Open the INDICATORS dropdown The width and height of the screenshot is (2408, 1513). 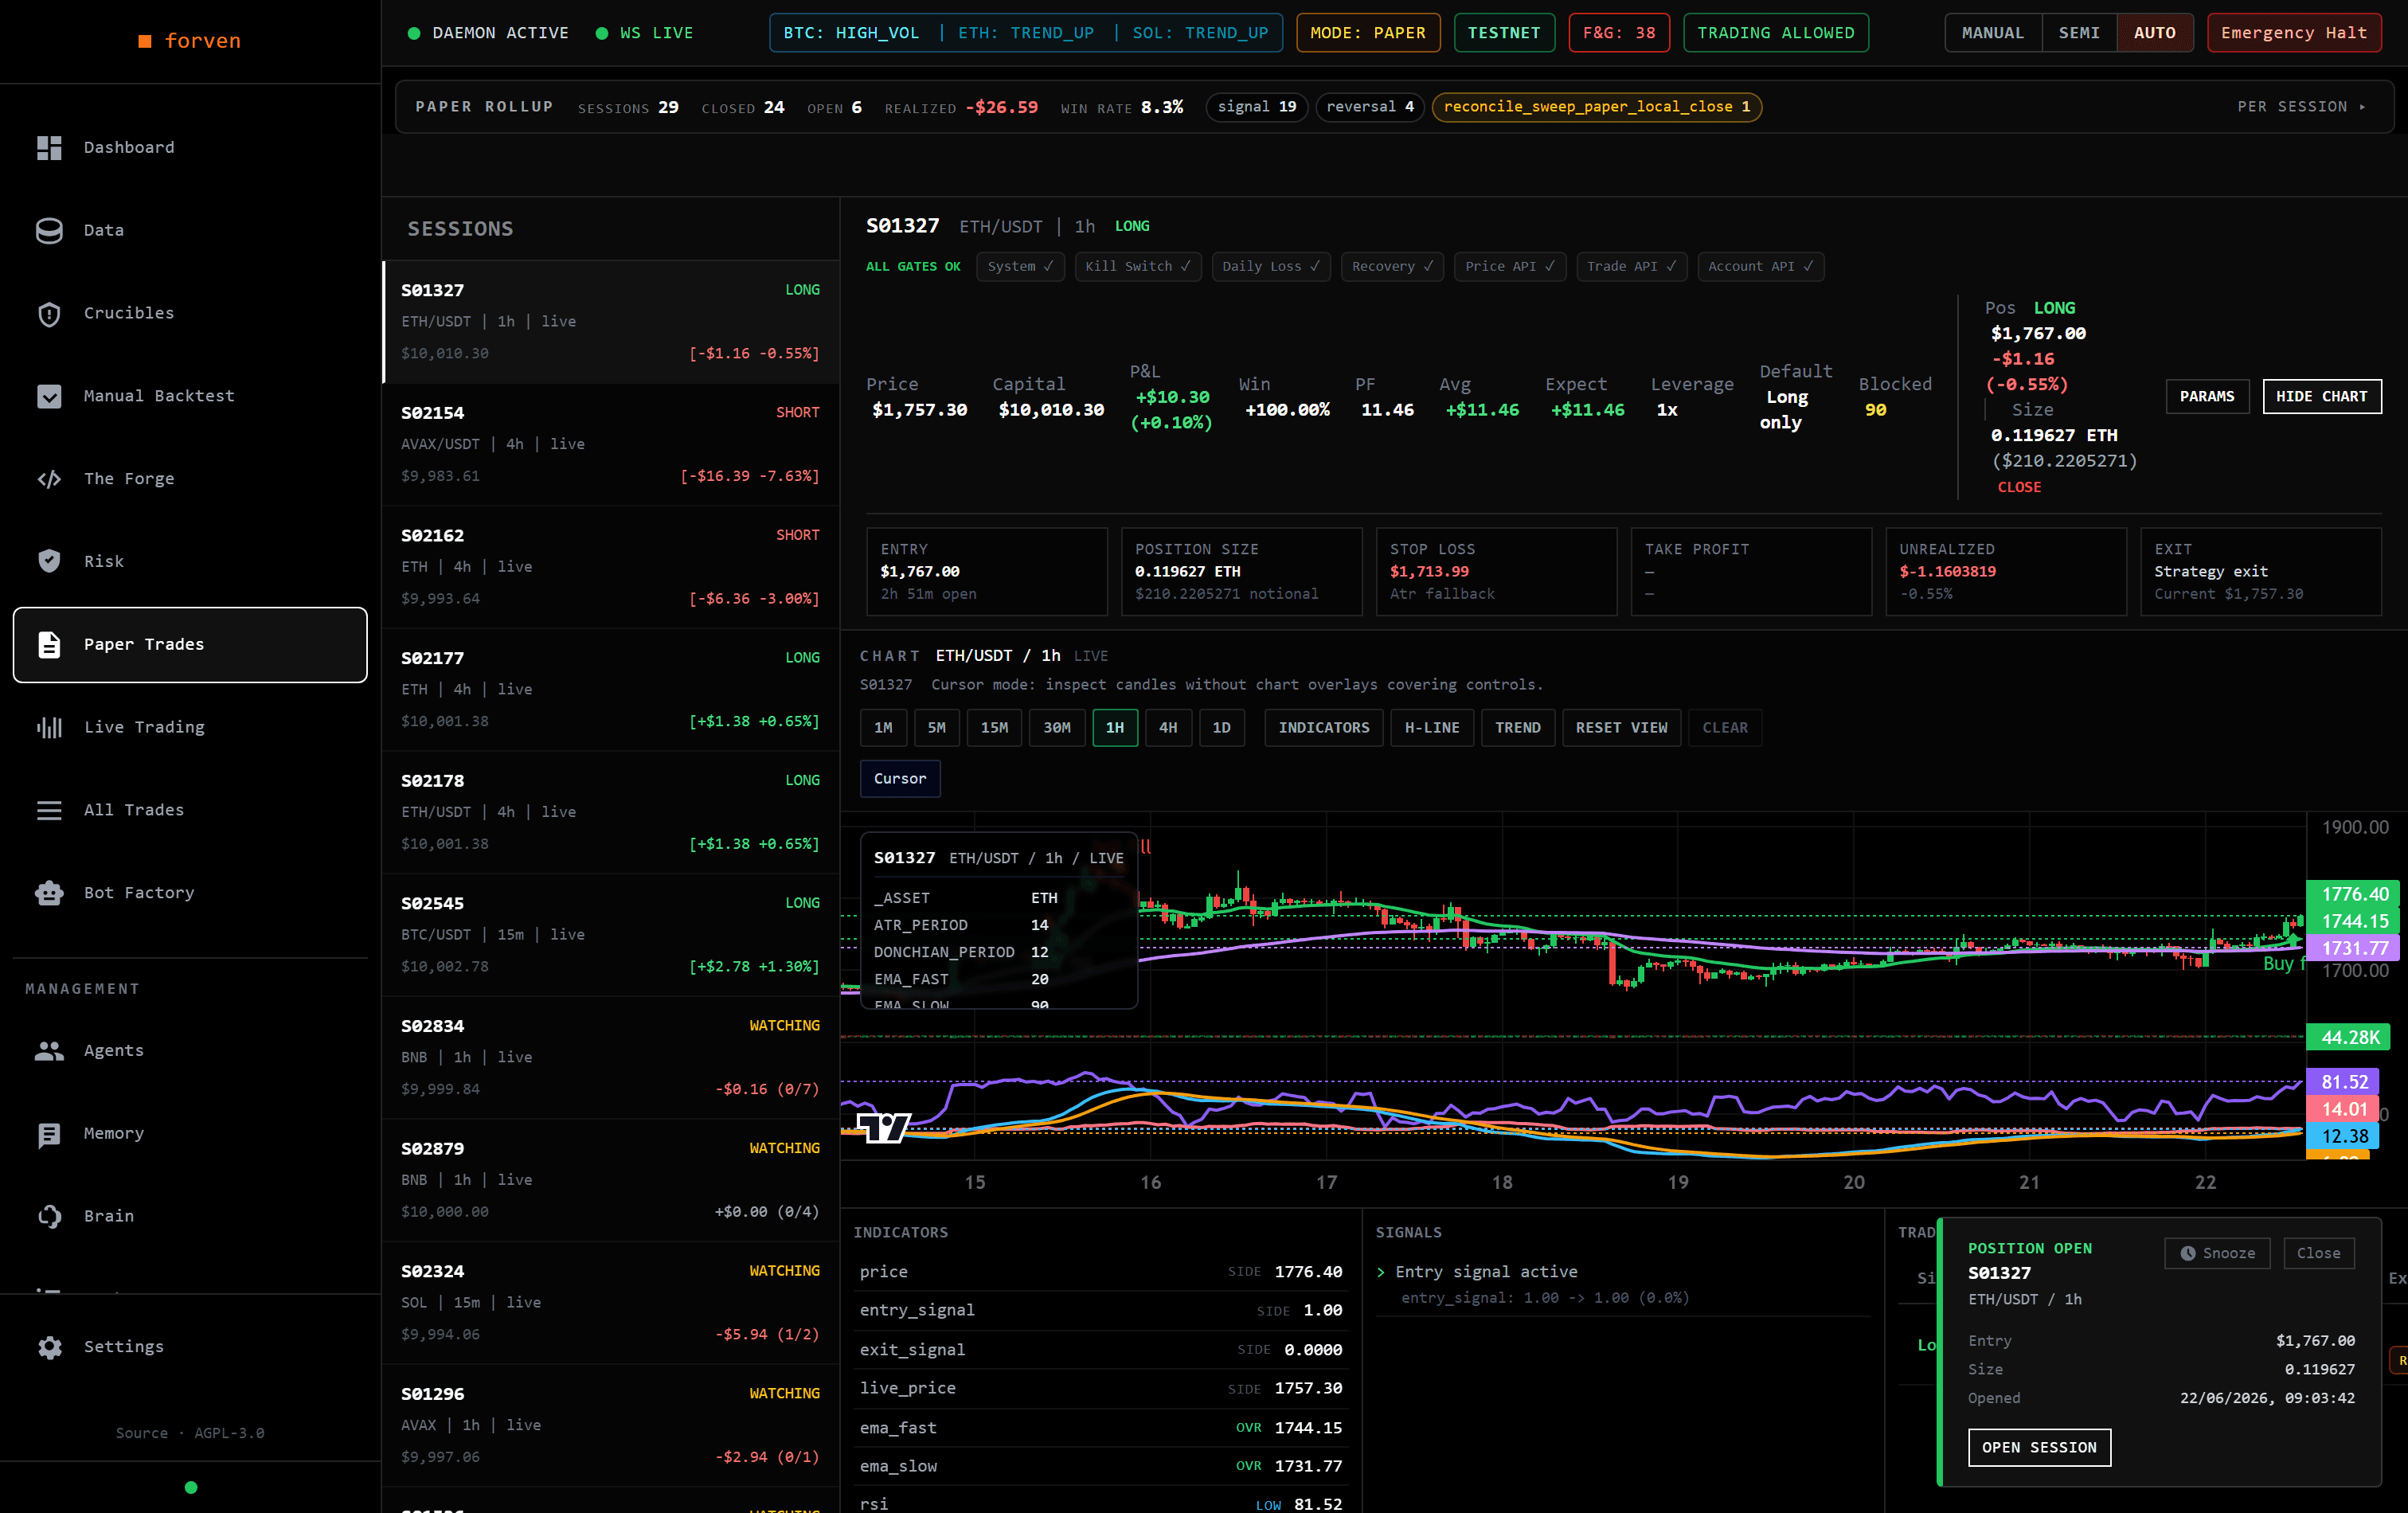(x=1324, y=728)
